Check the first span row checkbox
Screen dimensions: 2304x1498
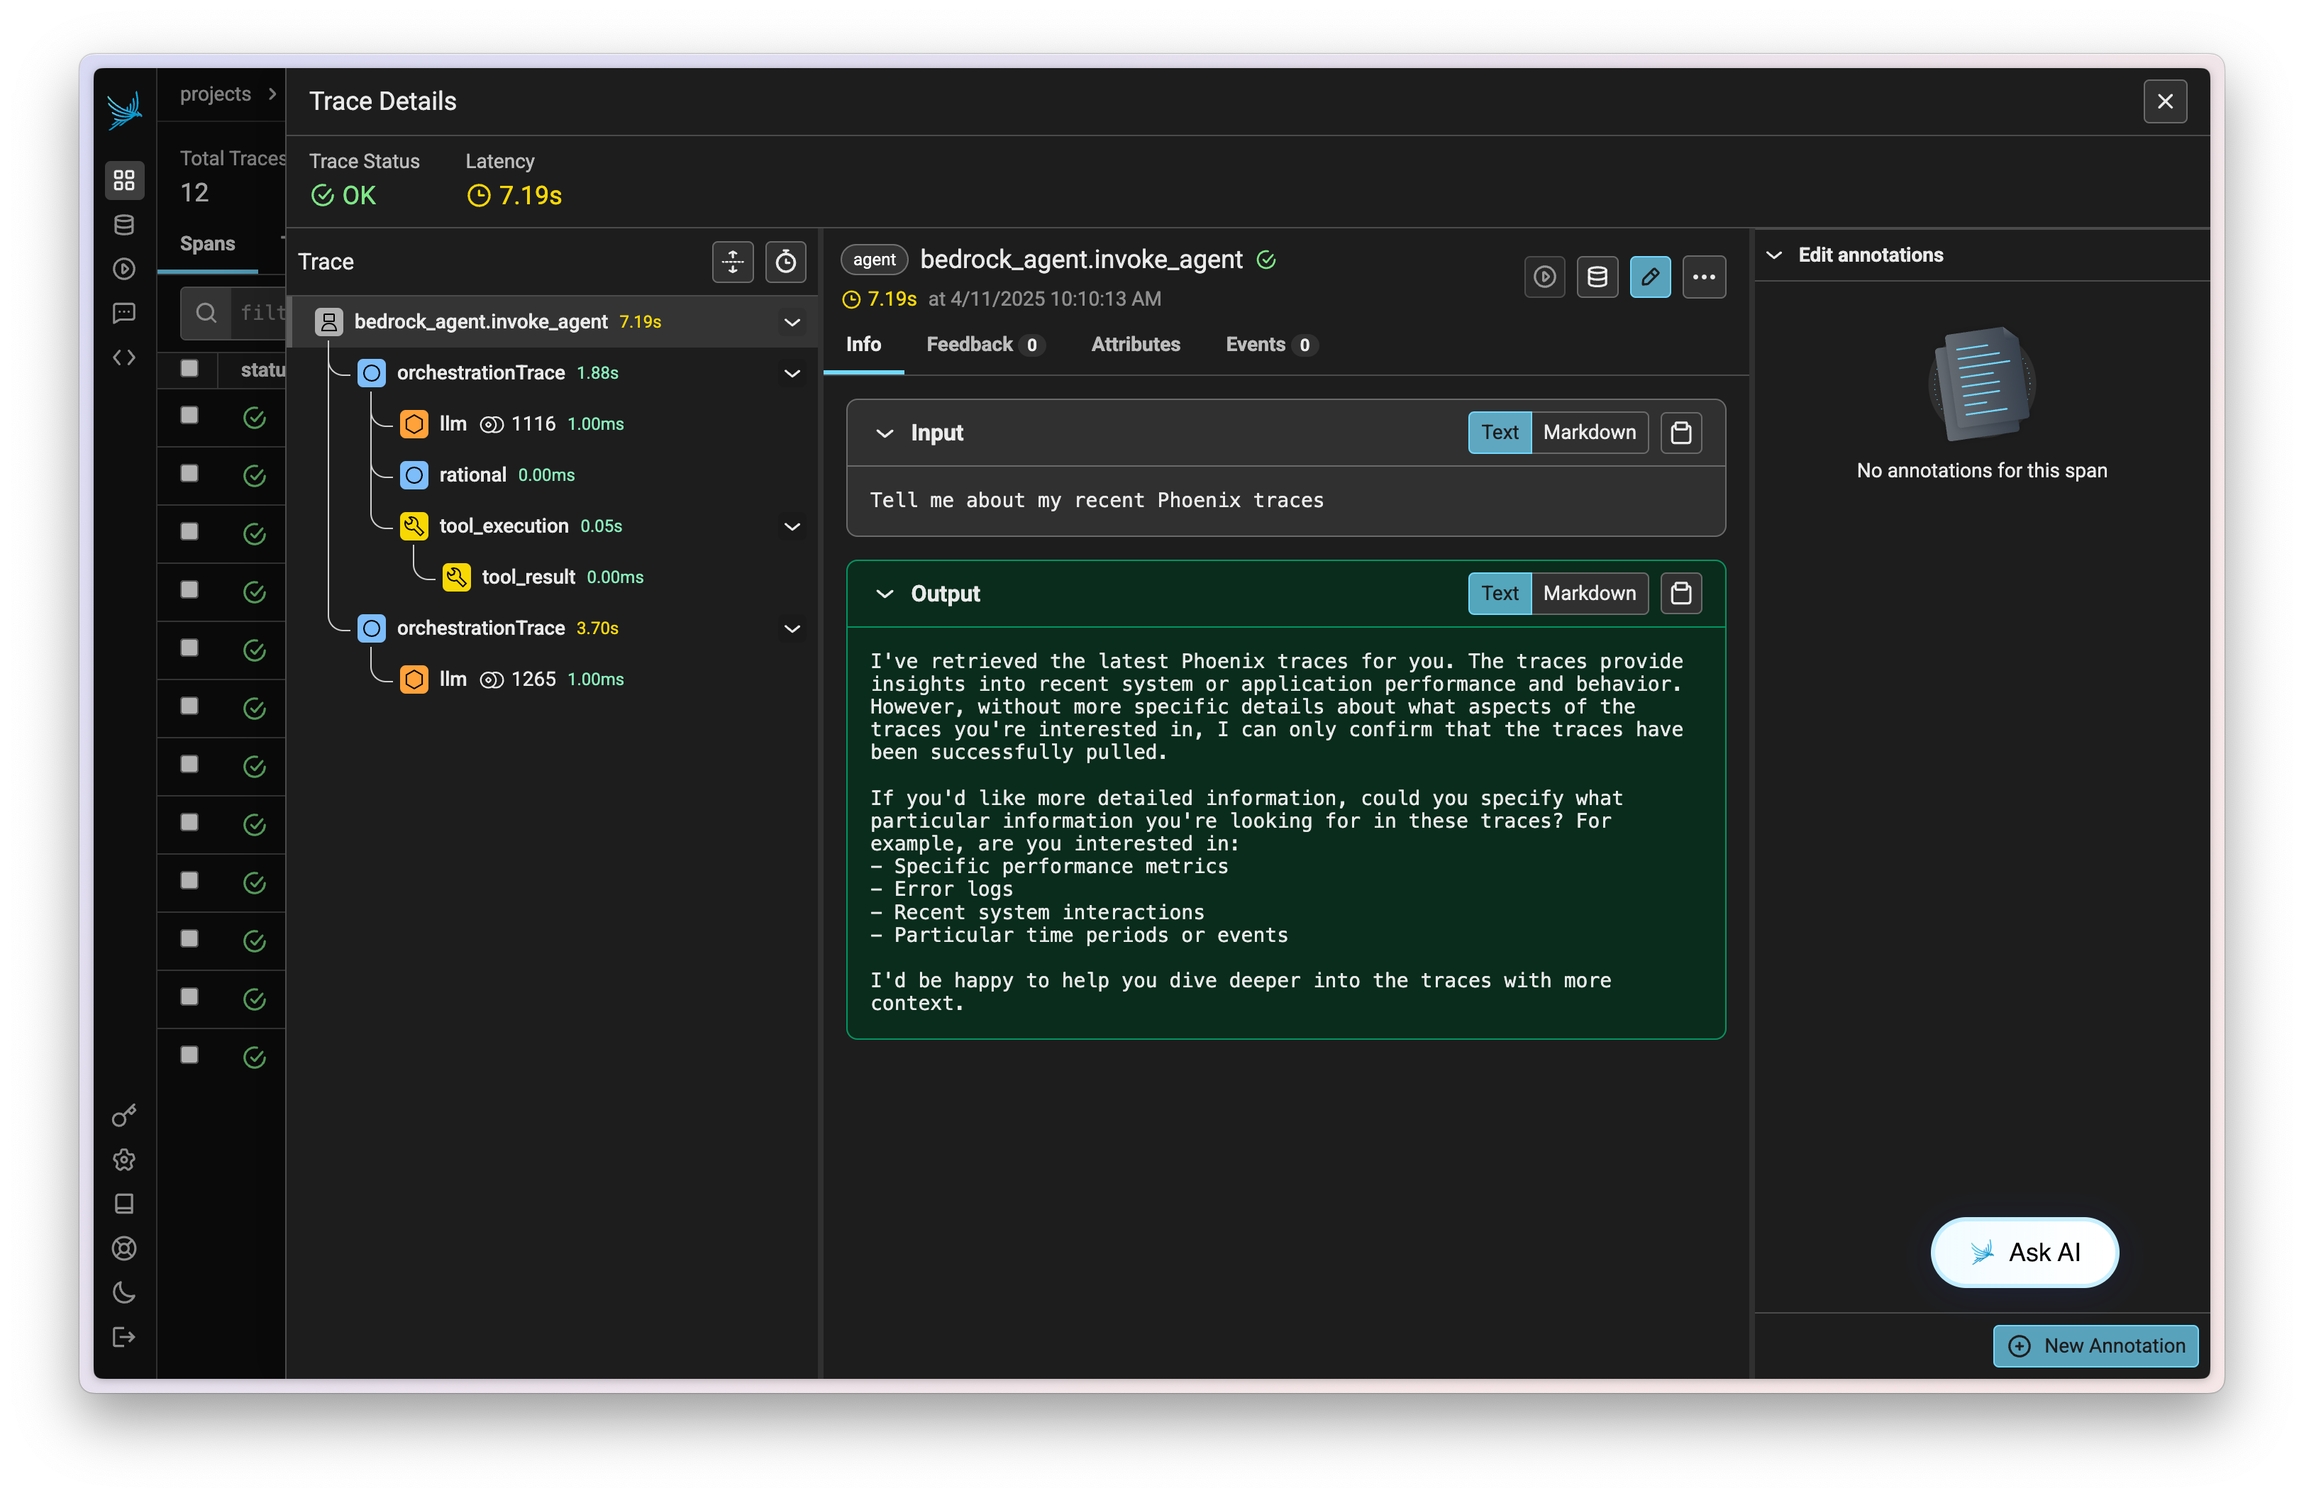pos(189,416)
